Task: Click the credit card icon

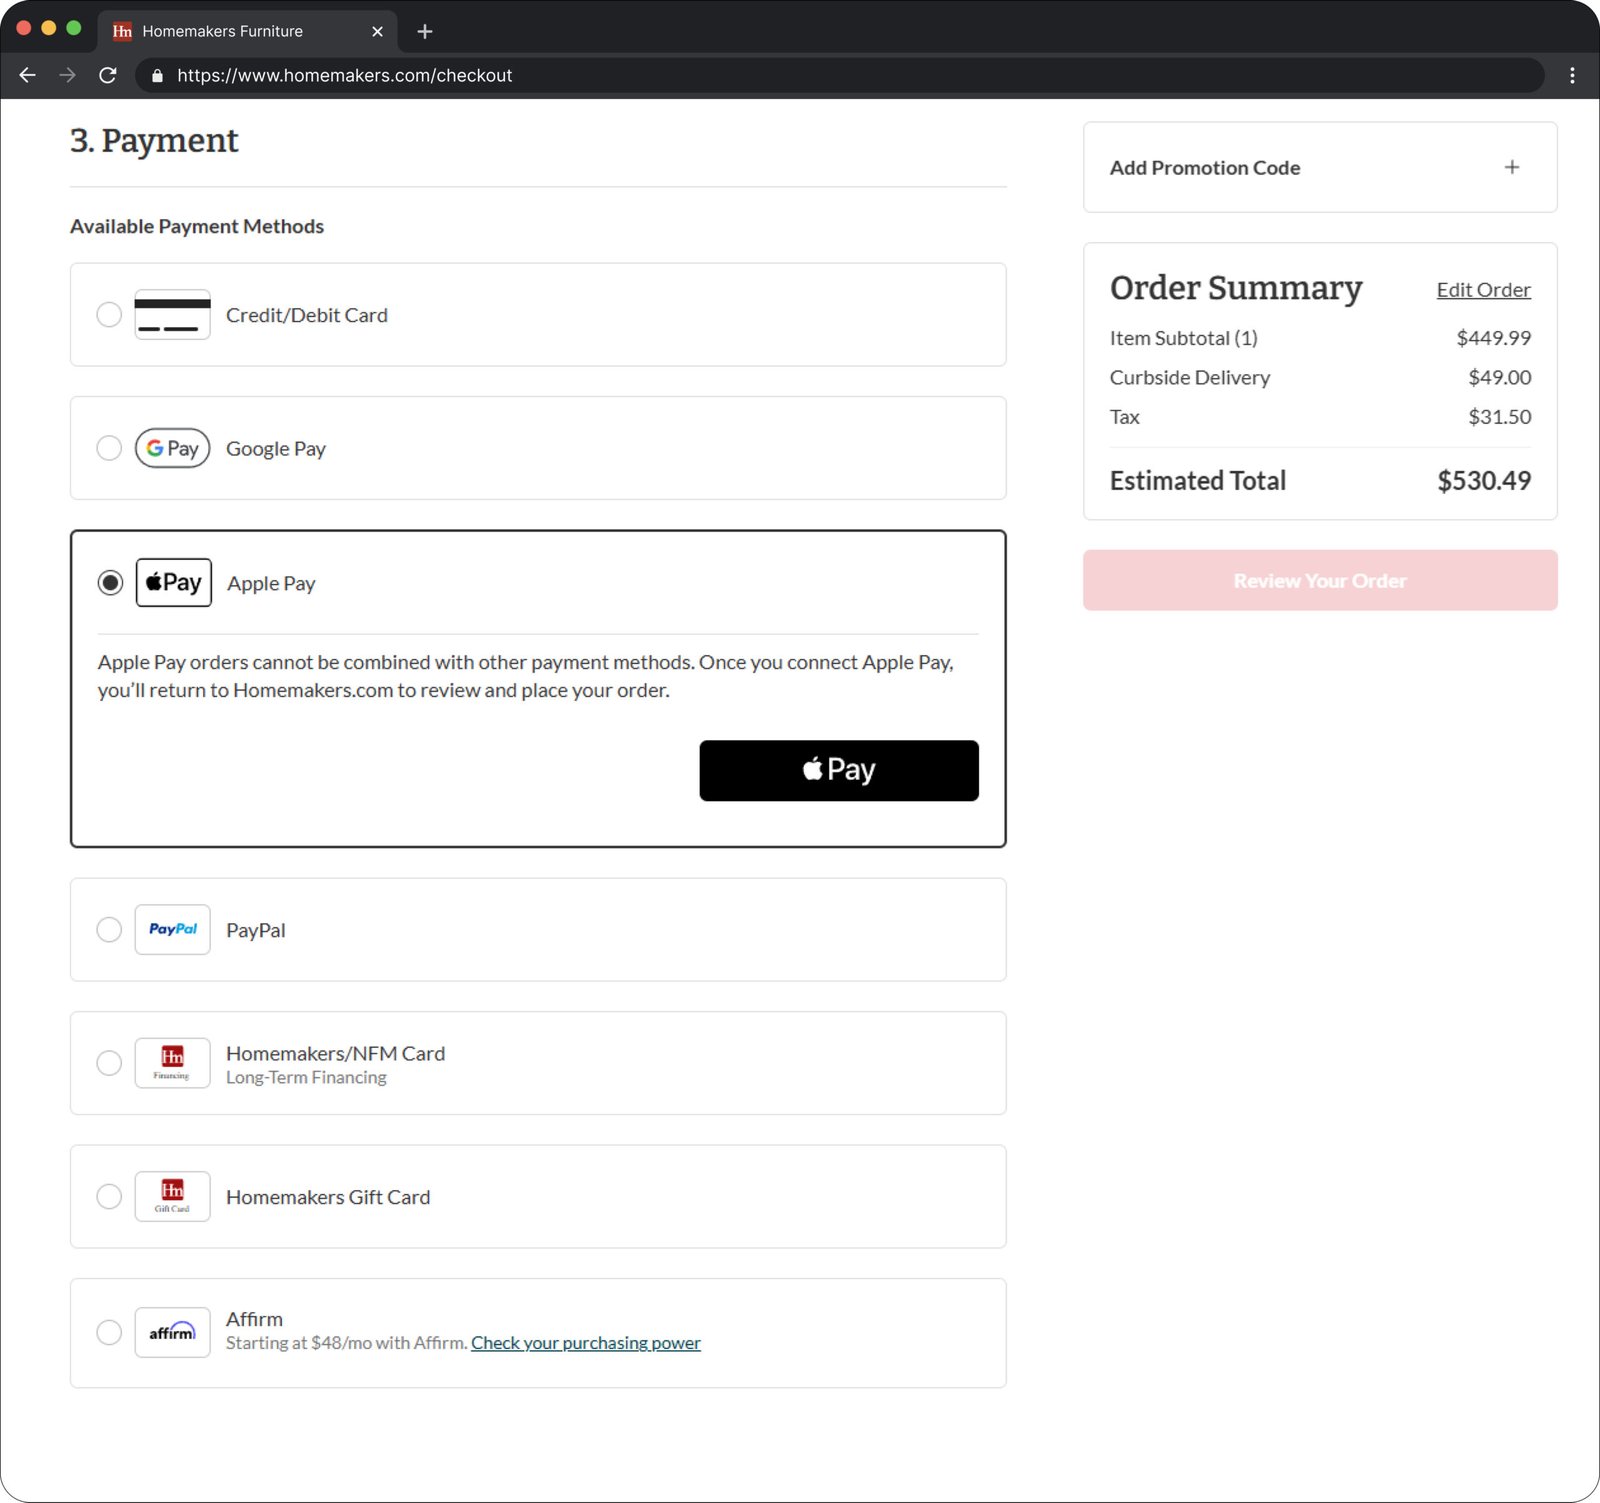Action: (172, 315)
